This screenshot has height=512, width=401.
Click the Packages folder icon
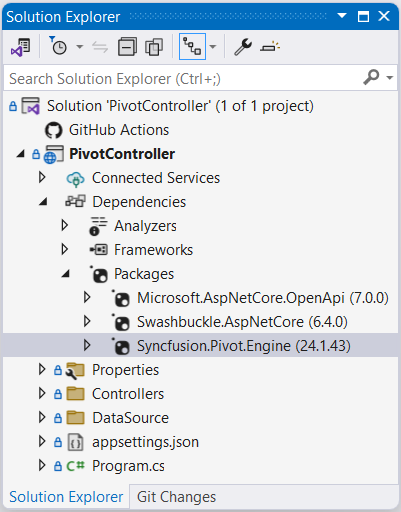99,274
